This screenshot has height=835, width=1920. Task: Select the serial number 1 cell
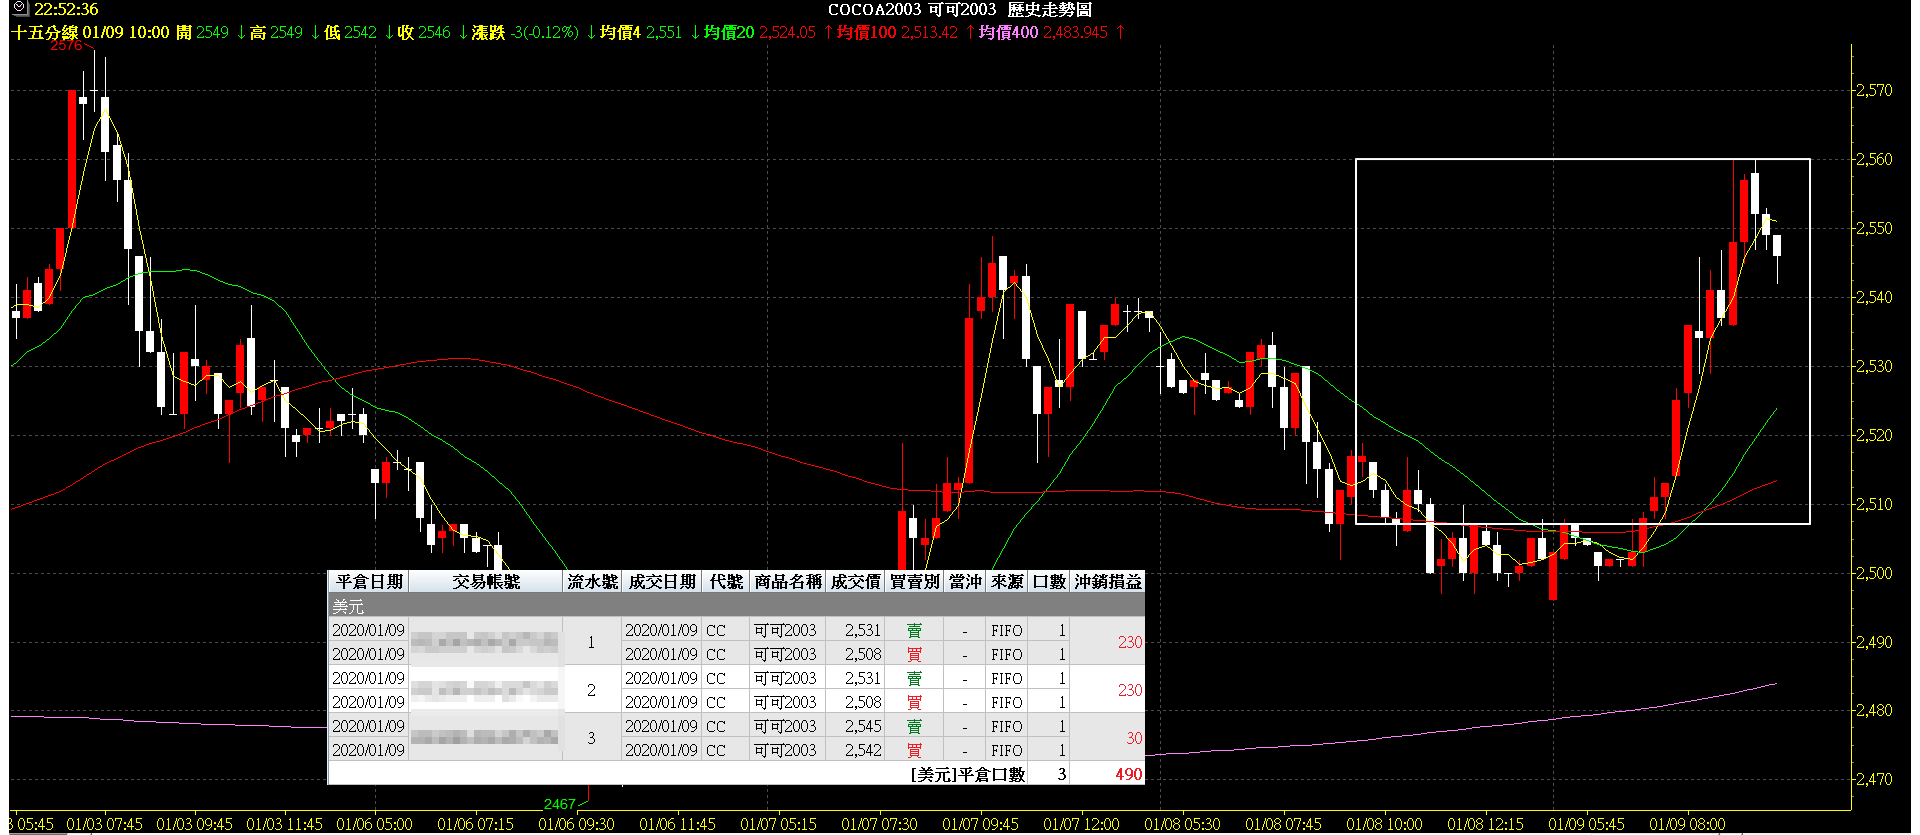[592, 642]
